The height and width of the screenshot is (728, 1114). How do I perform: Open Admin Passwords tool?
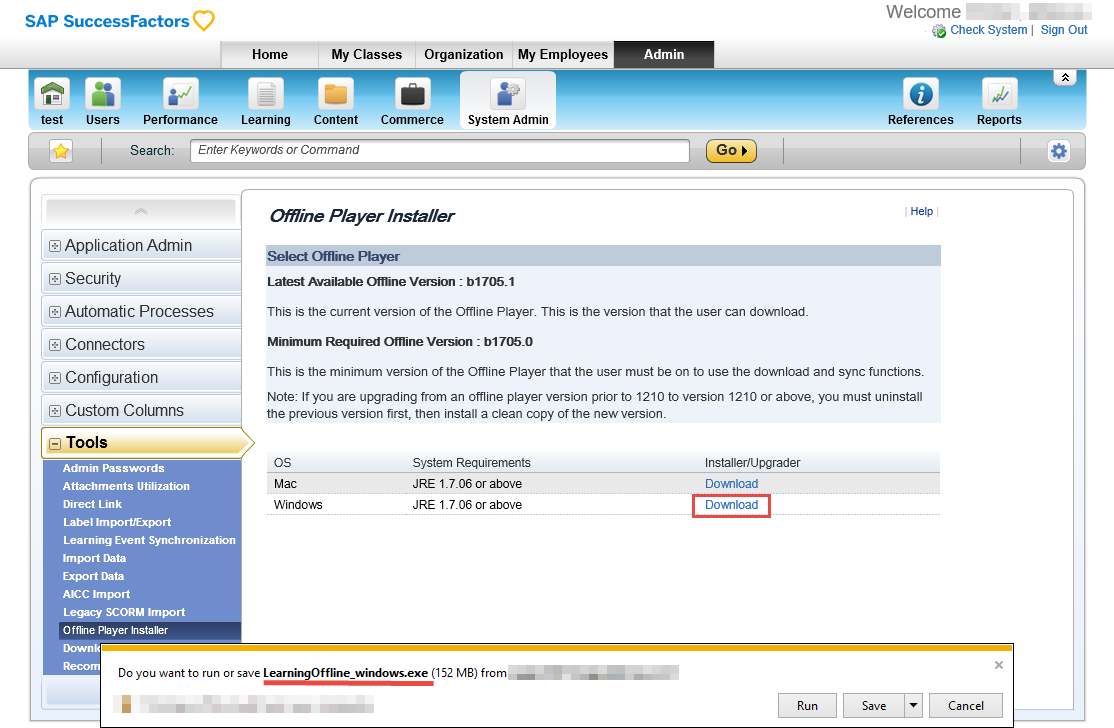pos(114,468)
